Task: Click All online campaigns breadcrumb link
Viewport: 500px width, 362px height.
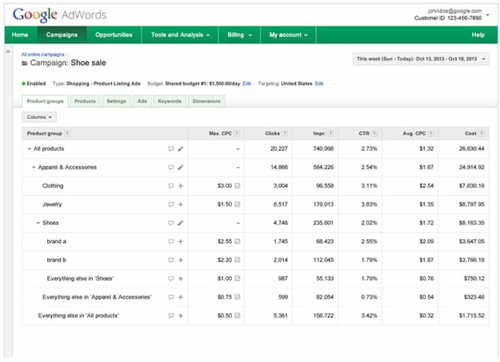Action: (x=43, y=54)
